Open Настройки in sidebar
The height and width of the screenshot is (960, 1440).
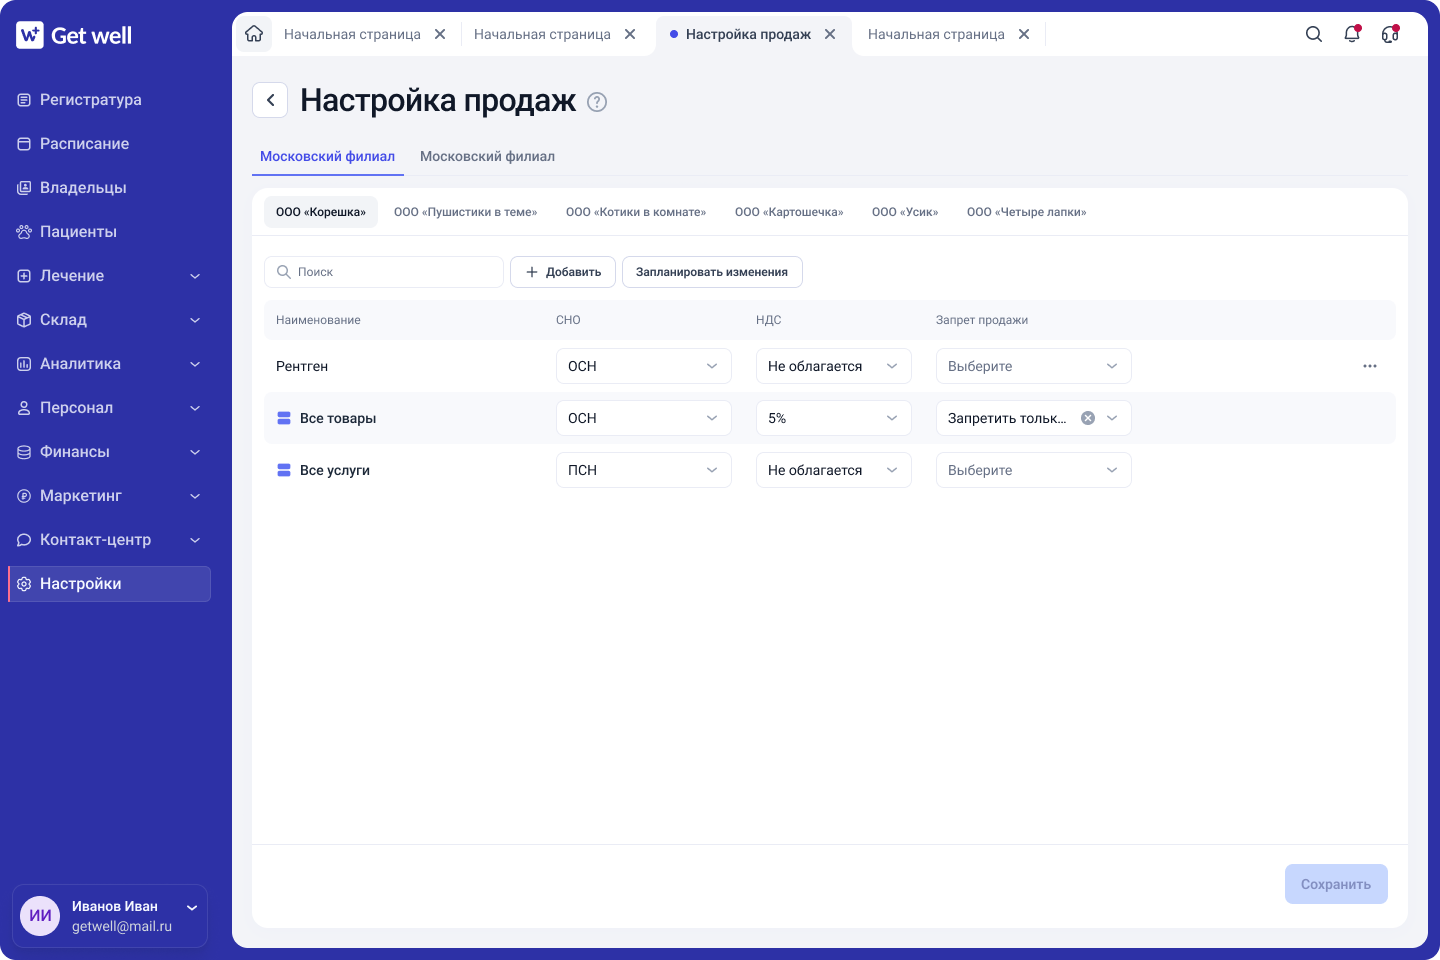tap(109, 584)
